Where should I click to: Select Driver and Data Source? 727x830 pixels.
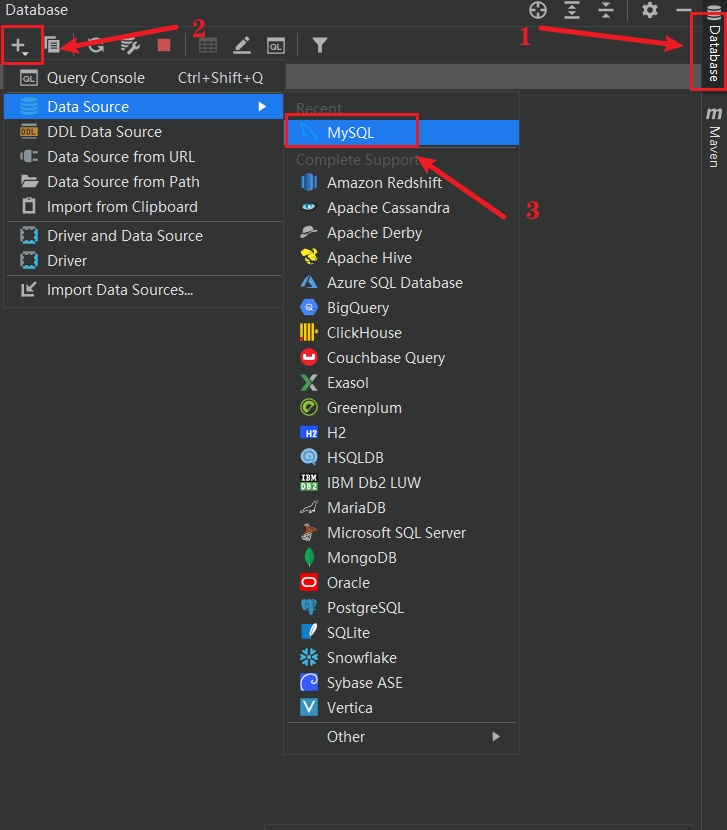tap(144, 236)
